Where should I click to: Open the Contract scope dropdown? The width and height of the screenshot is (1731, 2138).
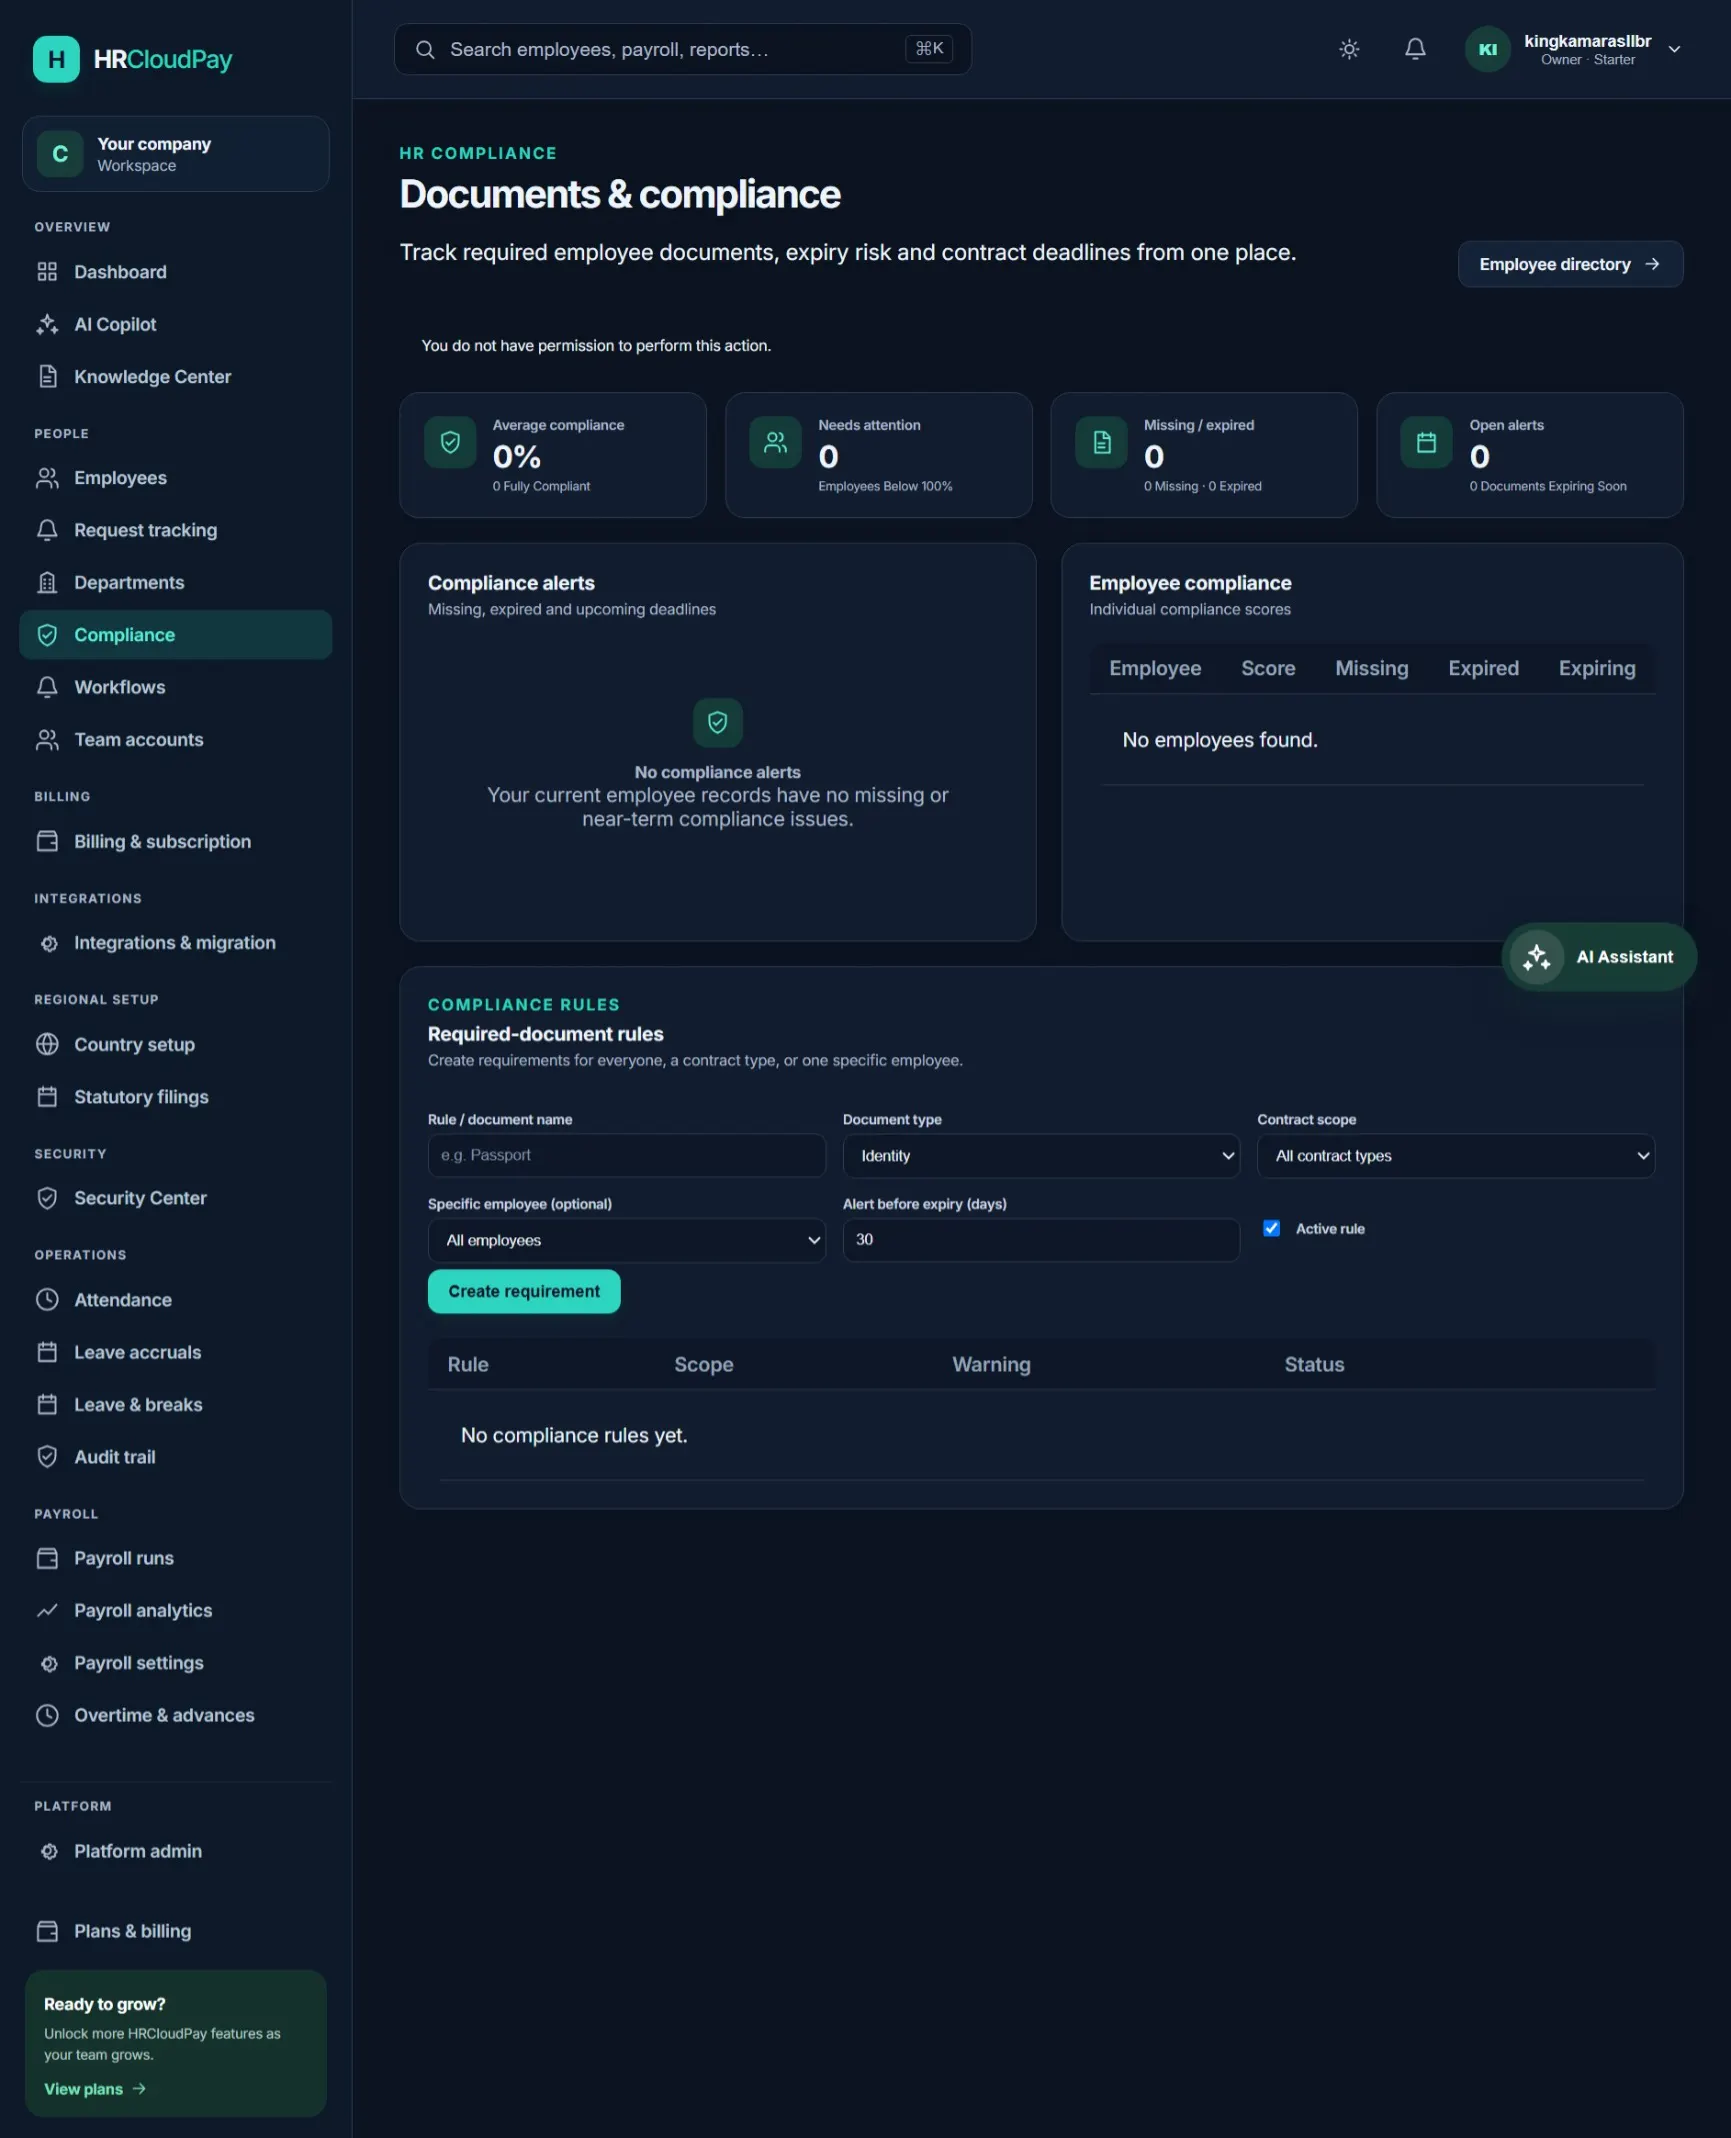click(x=1455, y=1156)
